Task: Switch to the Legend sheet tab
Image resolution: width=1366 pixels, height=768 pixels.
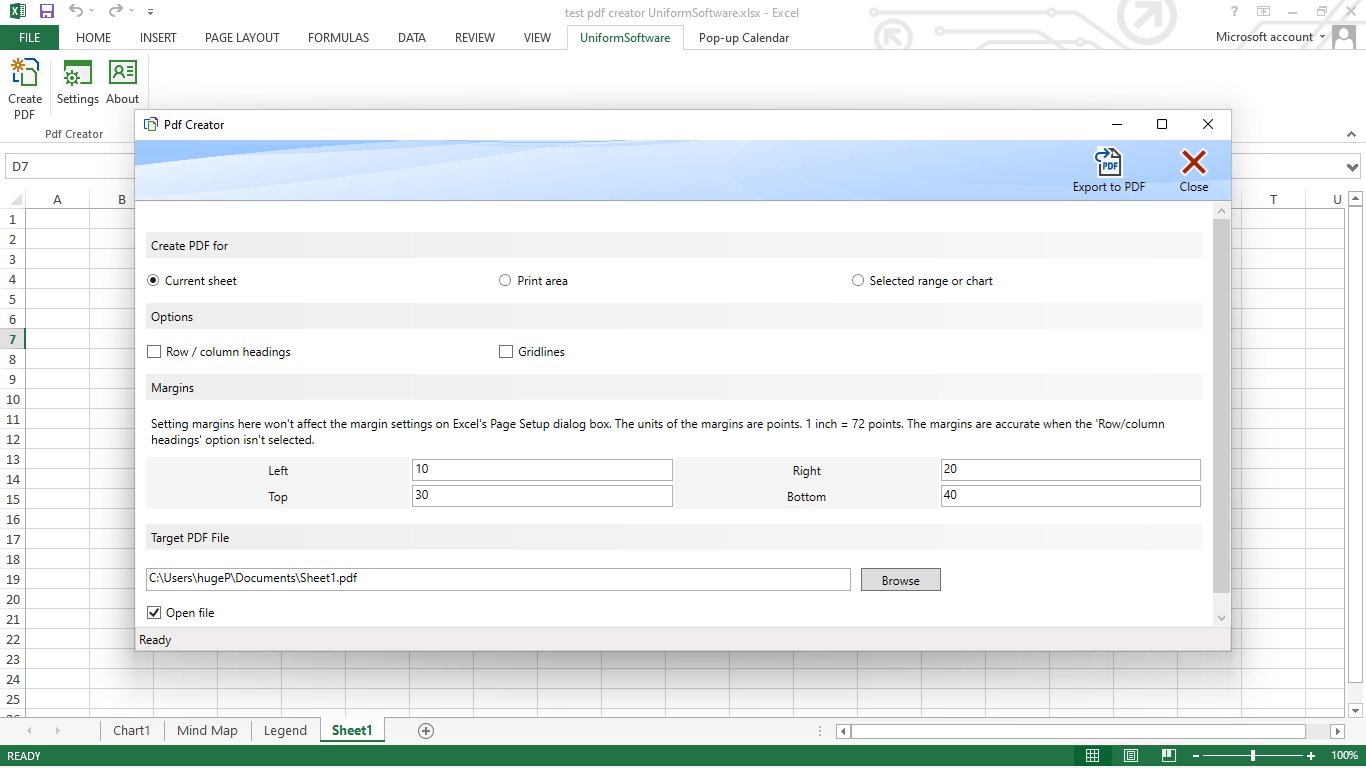Action: point(285,731)
